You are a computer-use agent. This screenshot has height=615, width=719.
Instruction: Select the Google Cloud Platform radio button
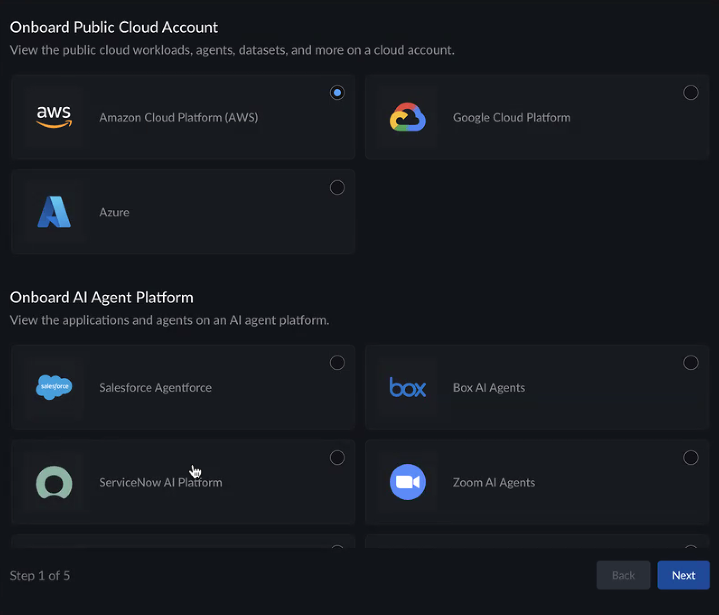[x=691, y=93]
